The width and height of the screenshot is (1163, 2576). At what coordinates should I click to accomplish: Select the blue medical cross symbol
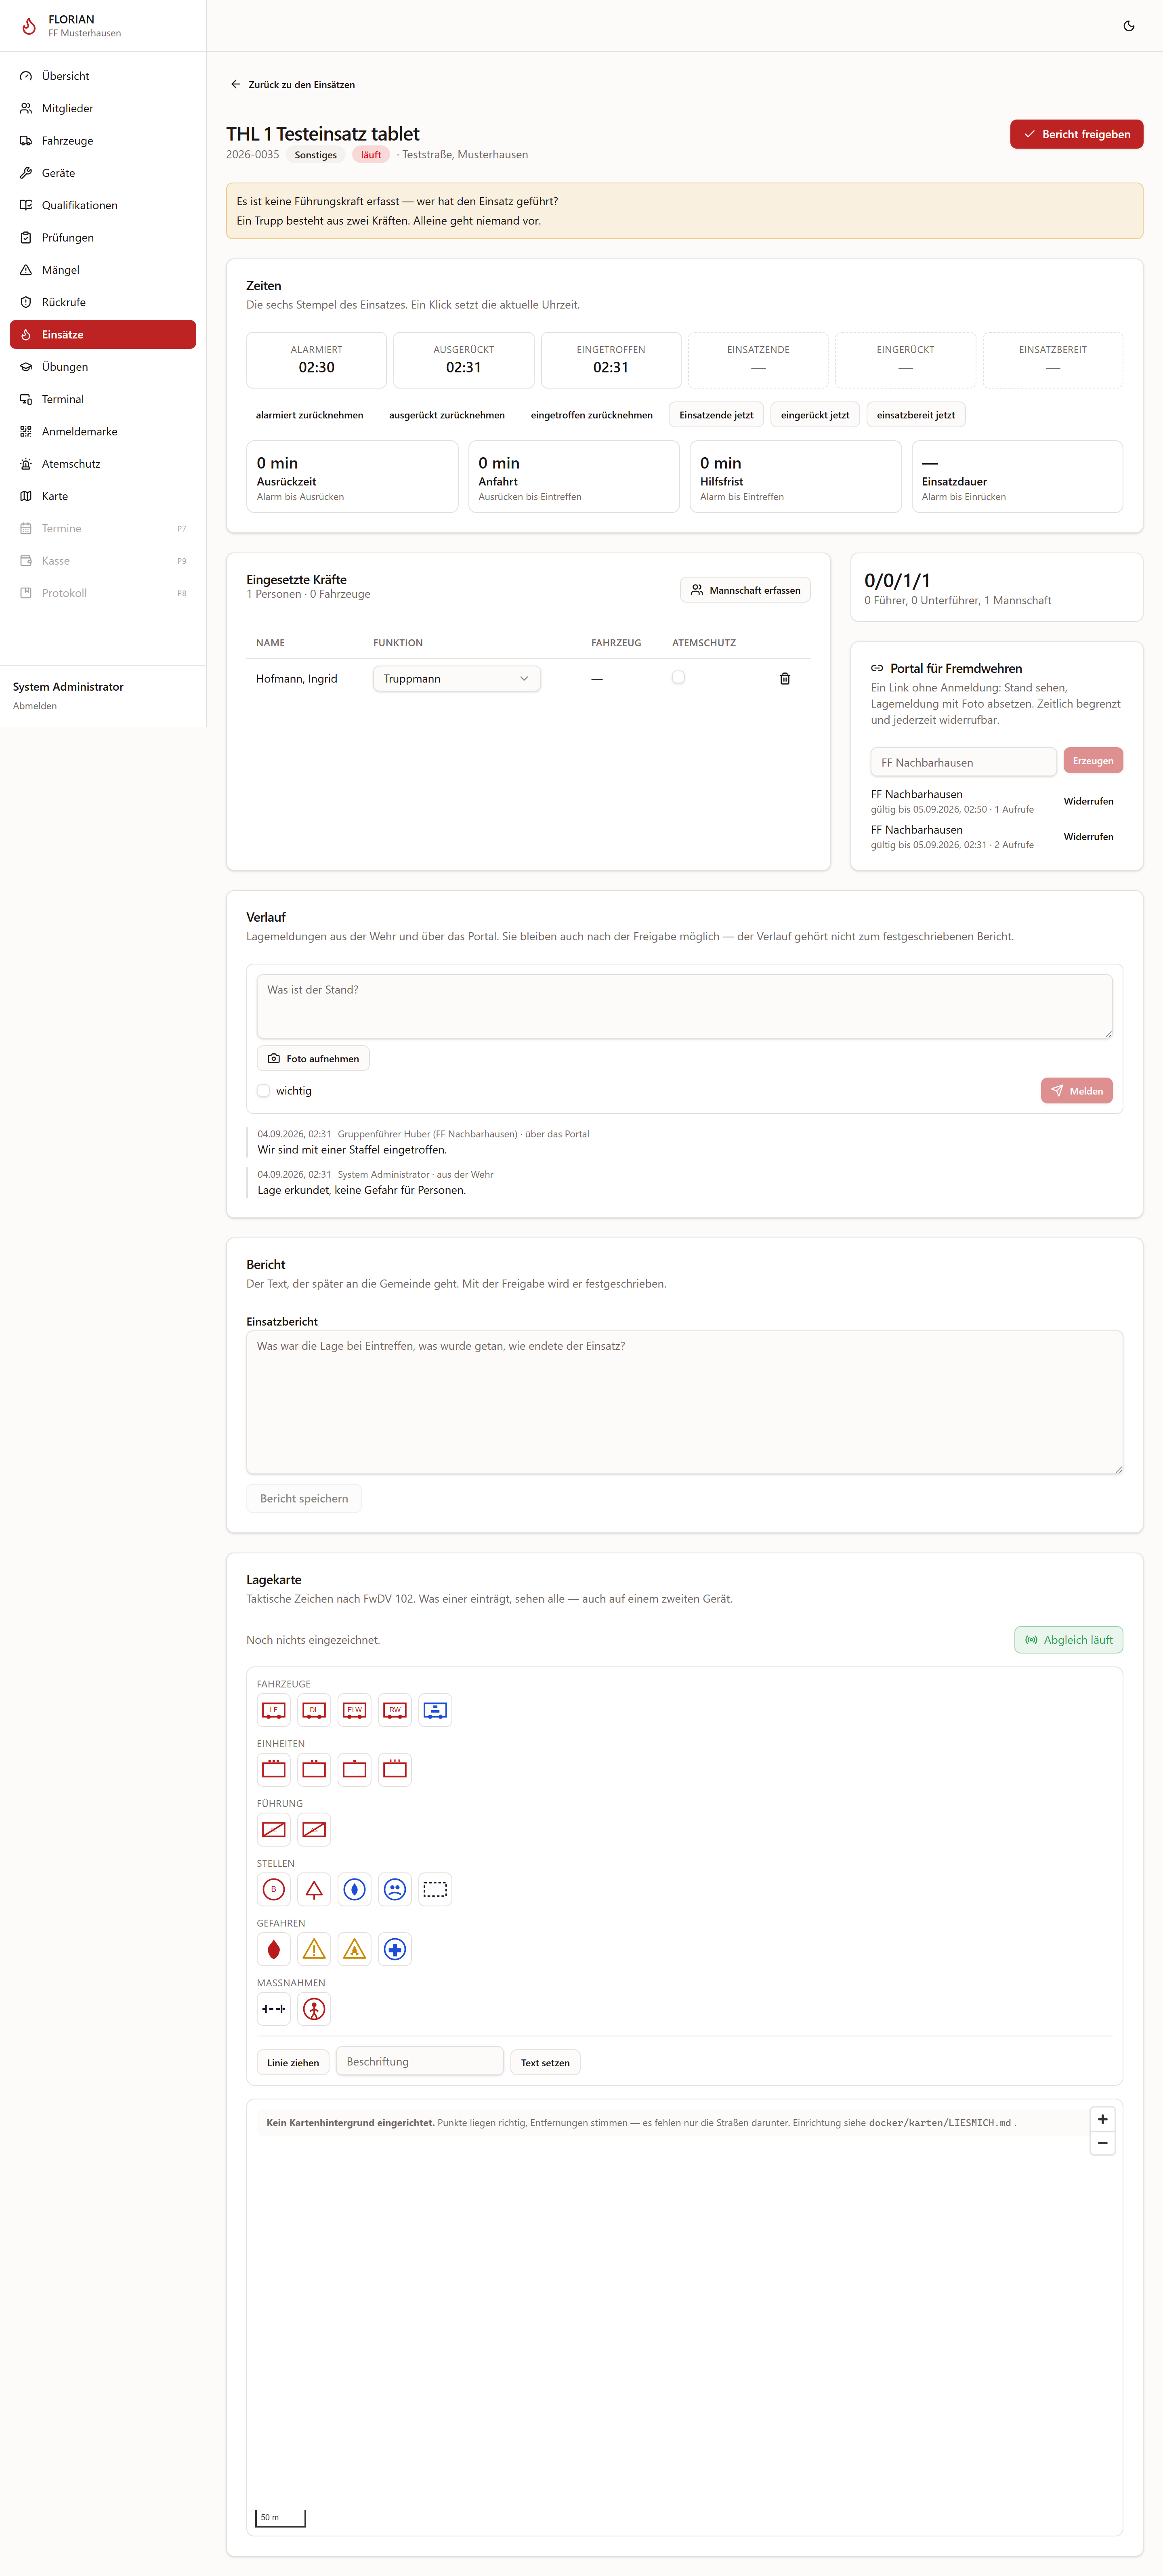coord(395,1949)
